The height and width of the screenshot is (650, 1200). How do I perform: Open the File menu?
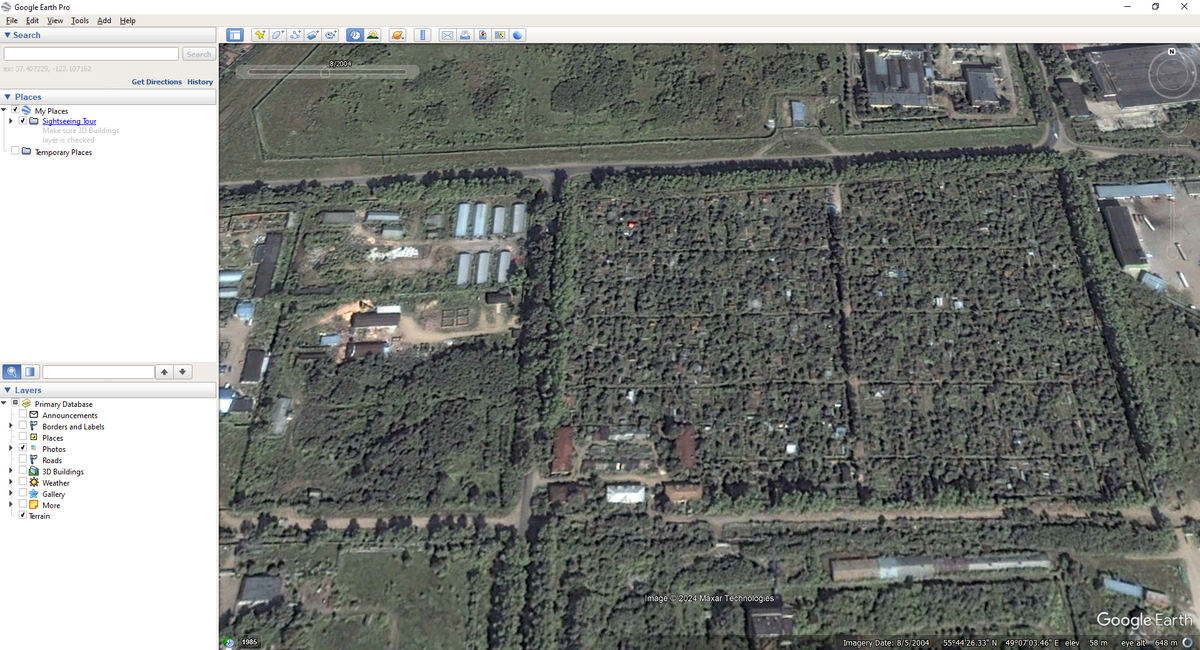(x=12, y=20)
